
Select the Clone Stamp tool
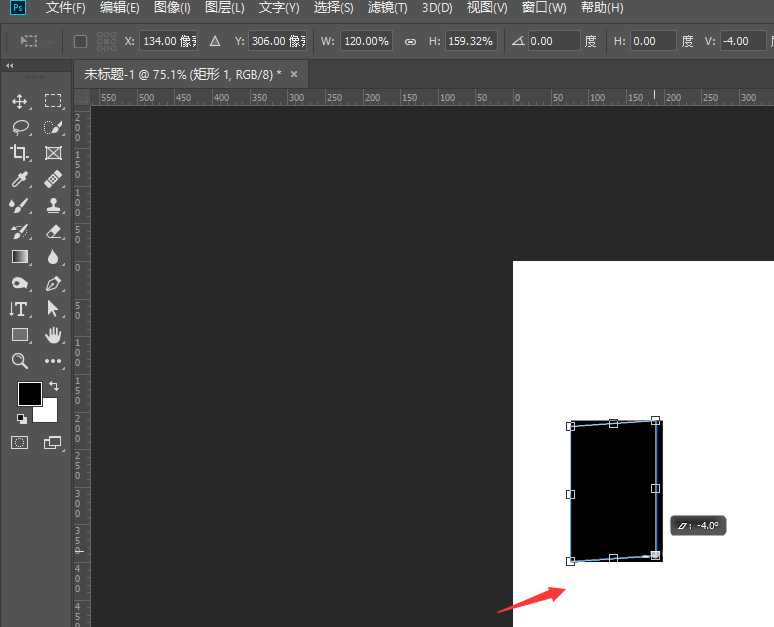click(x=53, y=205)
